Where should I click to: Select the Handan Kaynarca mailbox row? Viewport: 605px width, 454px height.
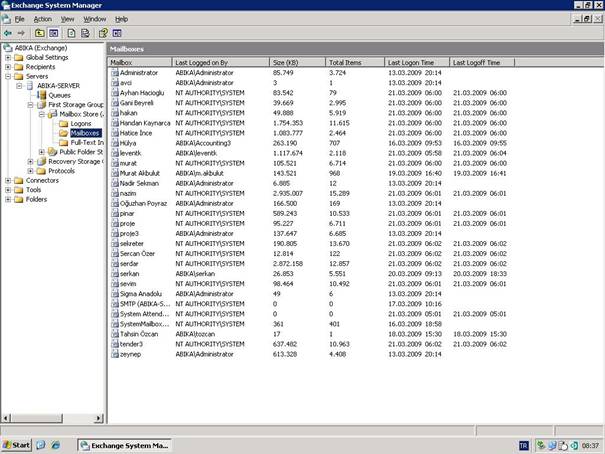click(313, 123)
